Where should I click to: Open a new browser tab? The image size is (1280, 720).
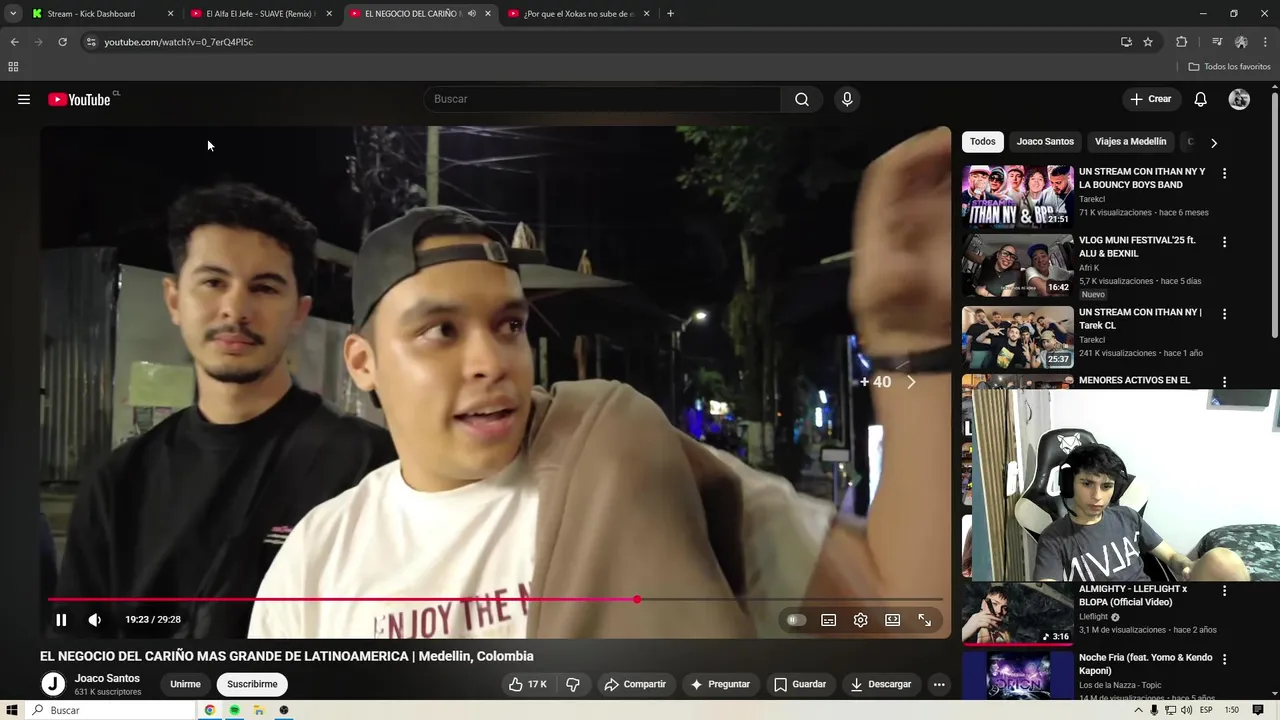(x=670, y=14)
